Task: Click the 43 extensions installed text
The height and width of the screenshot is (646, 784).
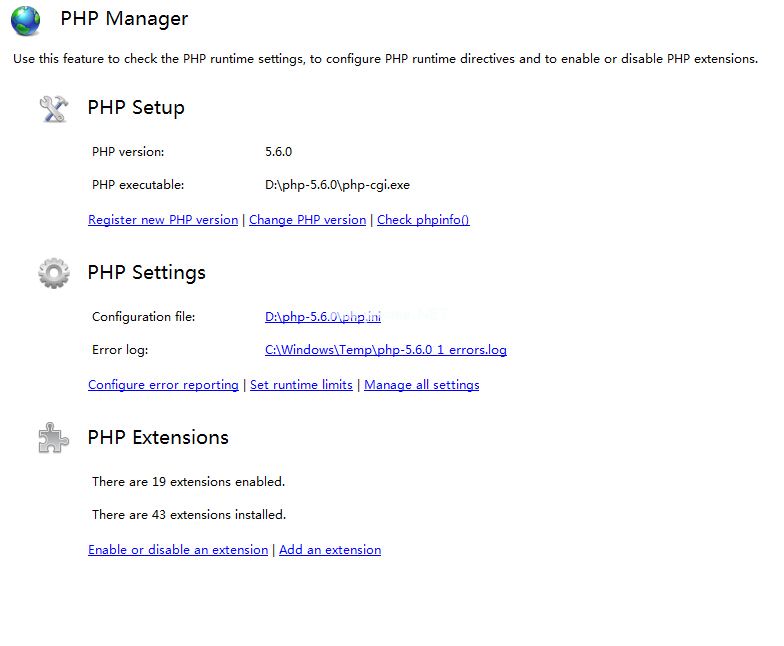Action: tap(189, 515)
